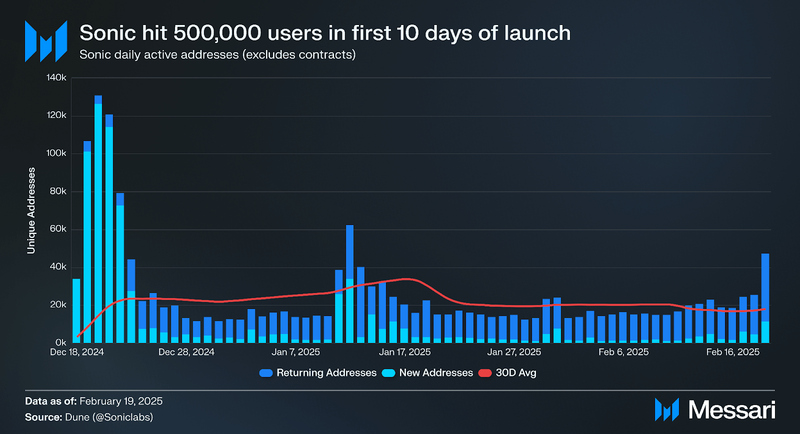Click the Dec 28, 2024 date label

point(186,352)
